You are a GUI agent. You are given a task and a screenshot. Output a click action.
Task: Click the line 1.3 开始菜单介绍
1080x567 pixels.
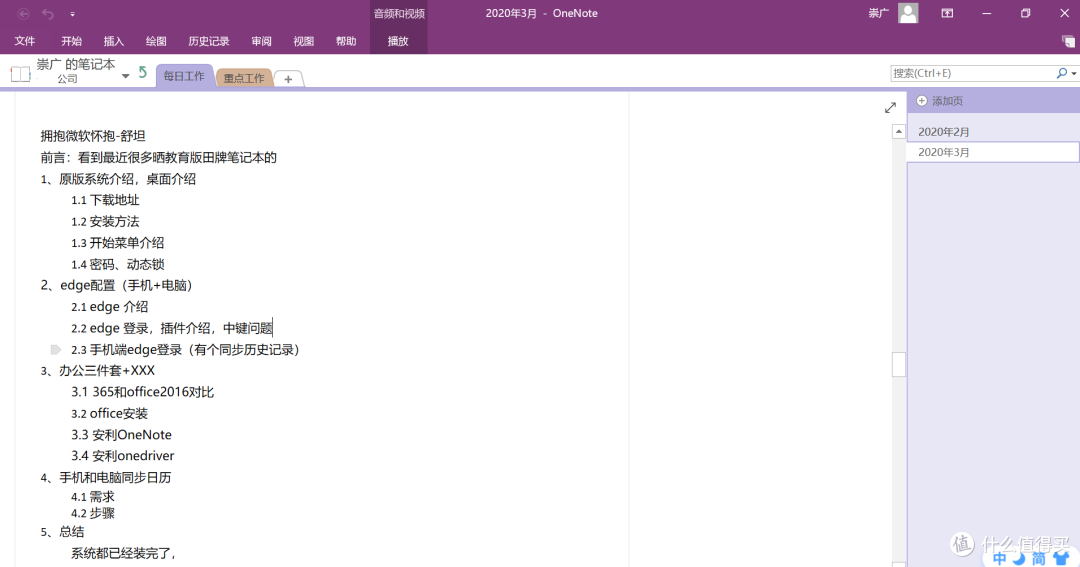[118, 243]
